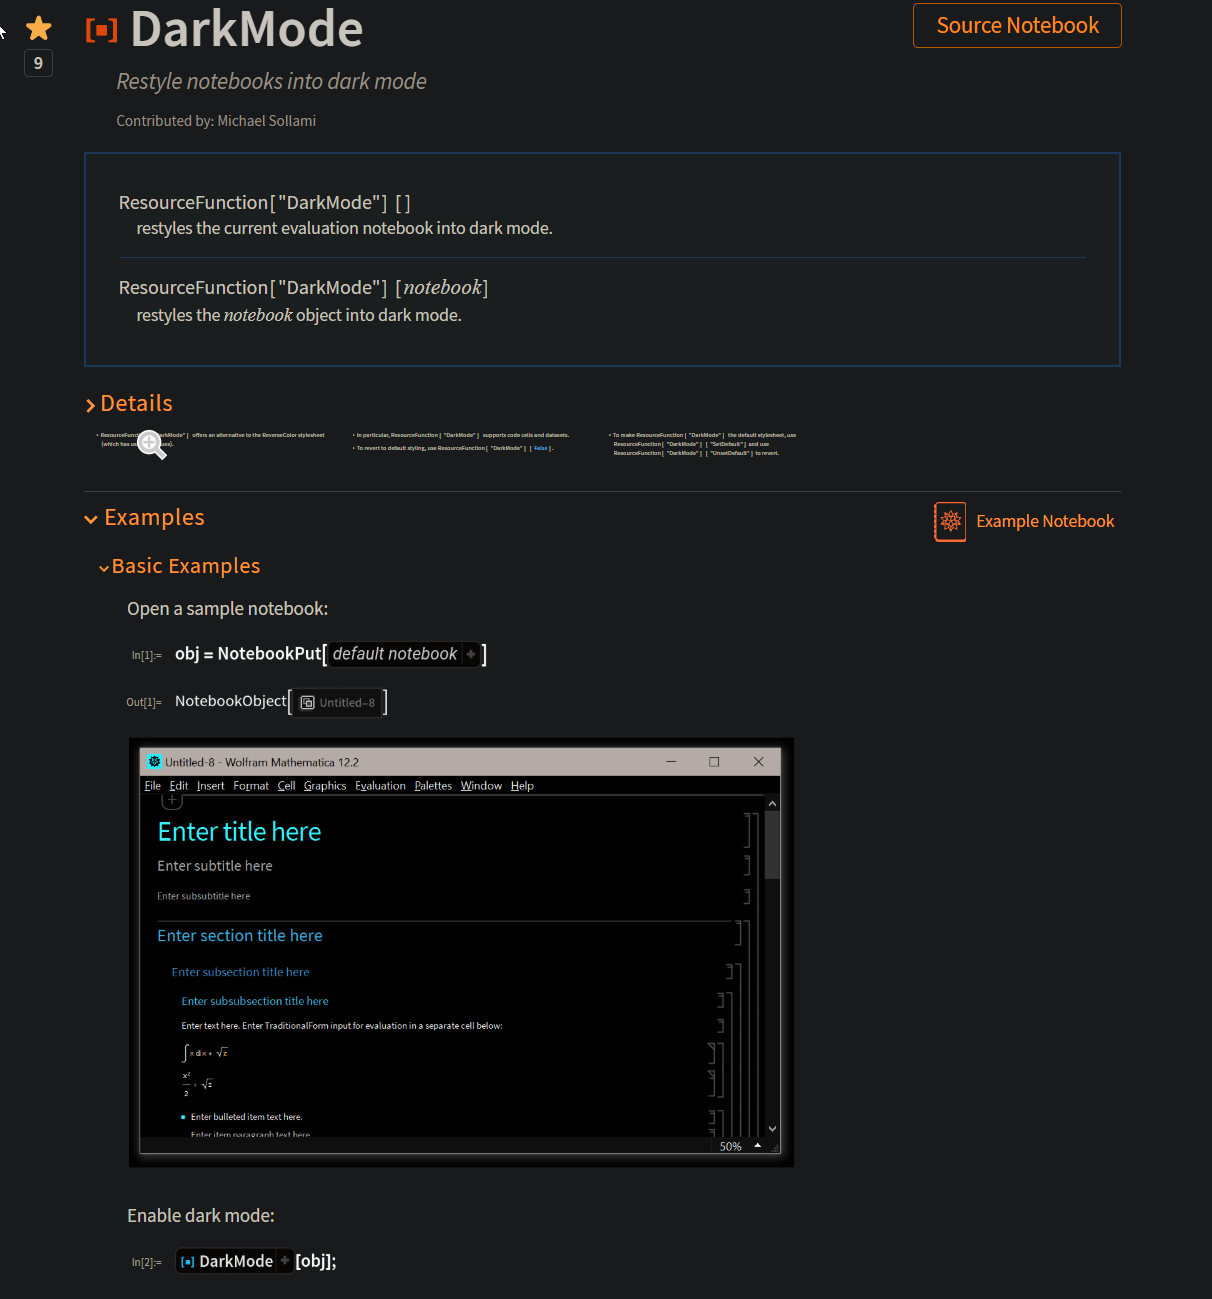Click the Details thumbnail middle note
Viewport: 1212px width, 1299px height.
[x=461, y=442]
